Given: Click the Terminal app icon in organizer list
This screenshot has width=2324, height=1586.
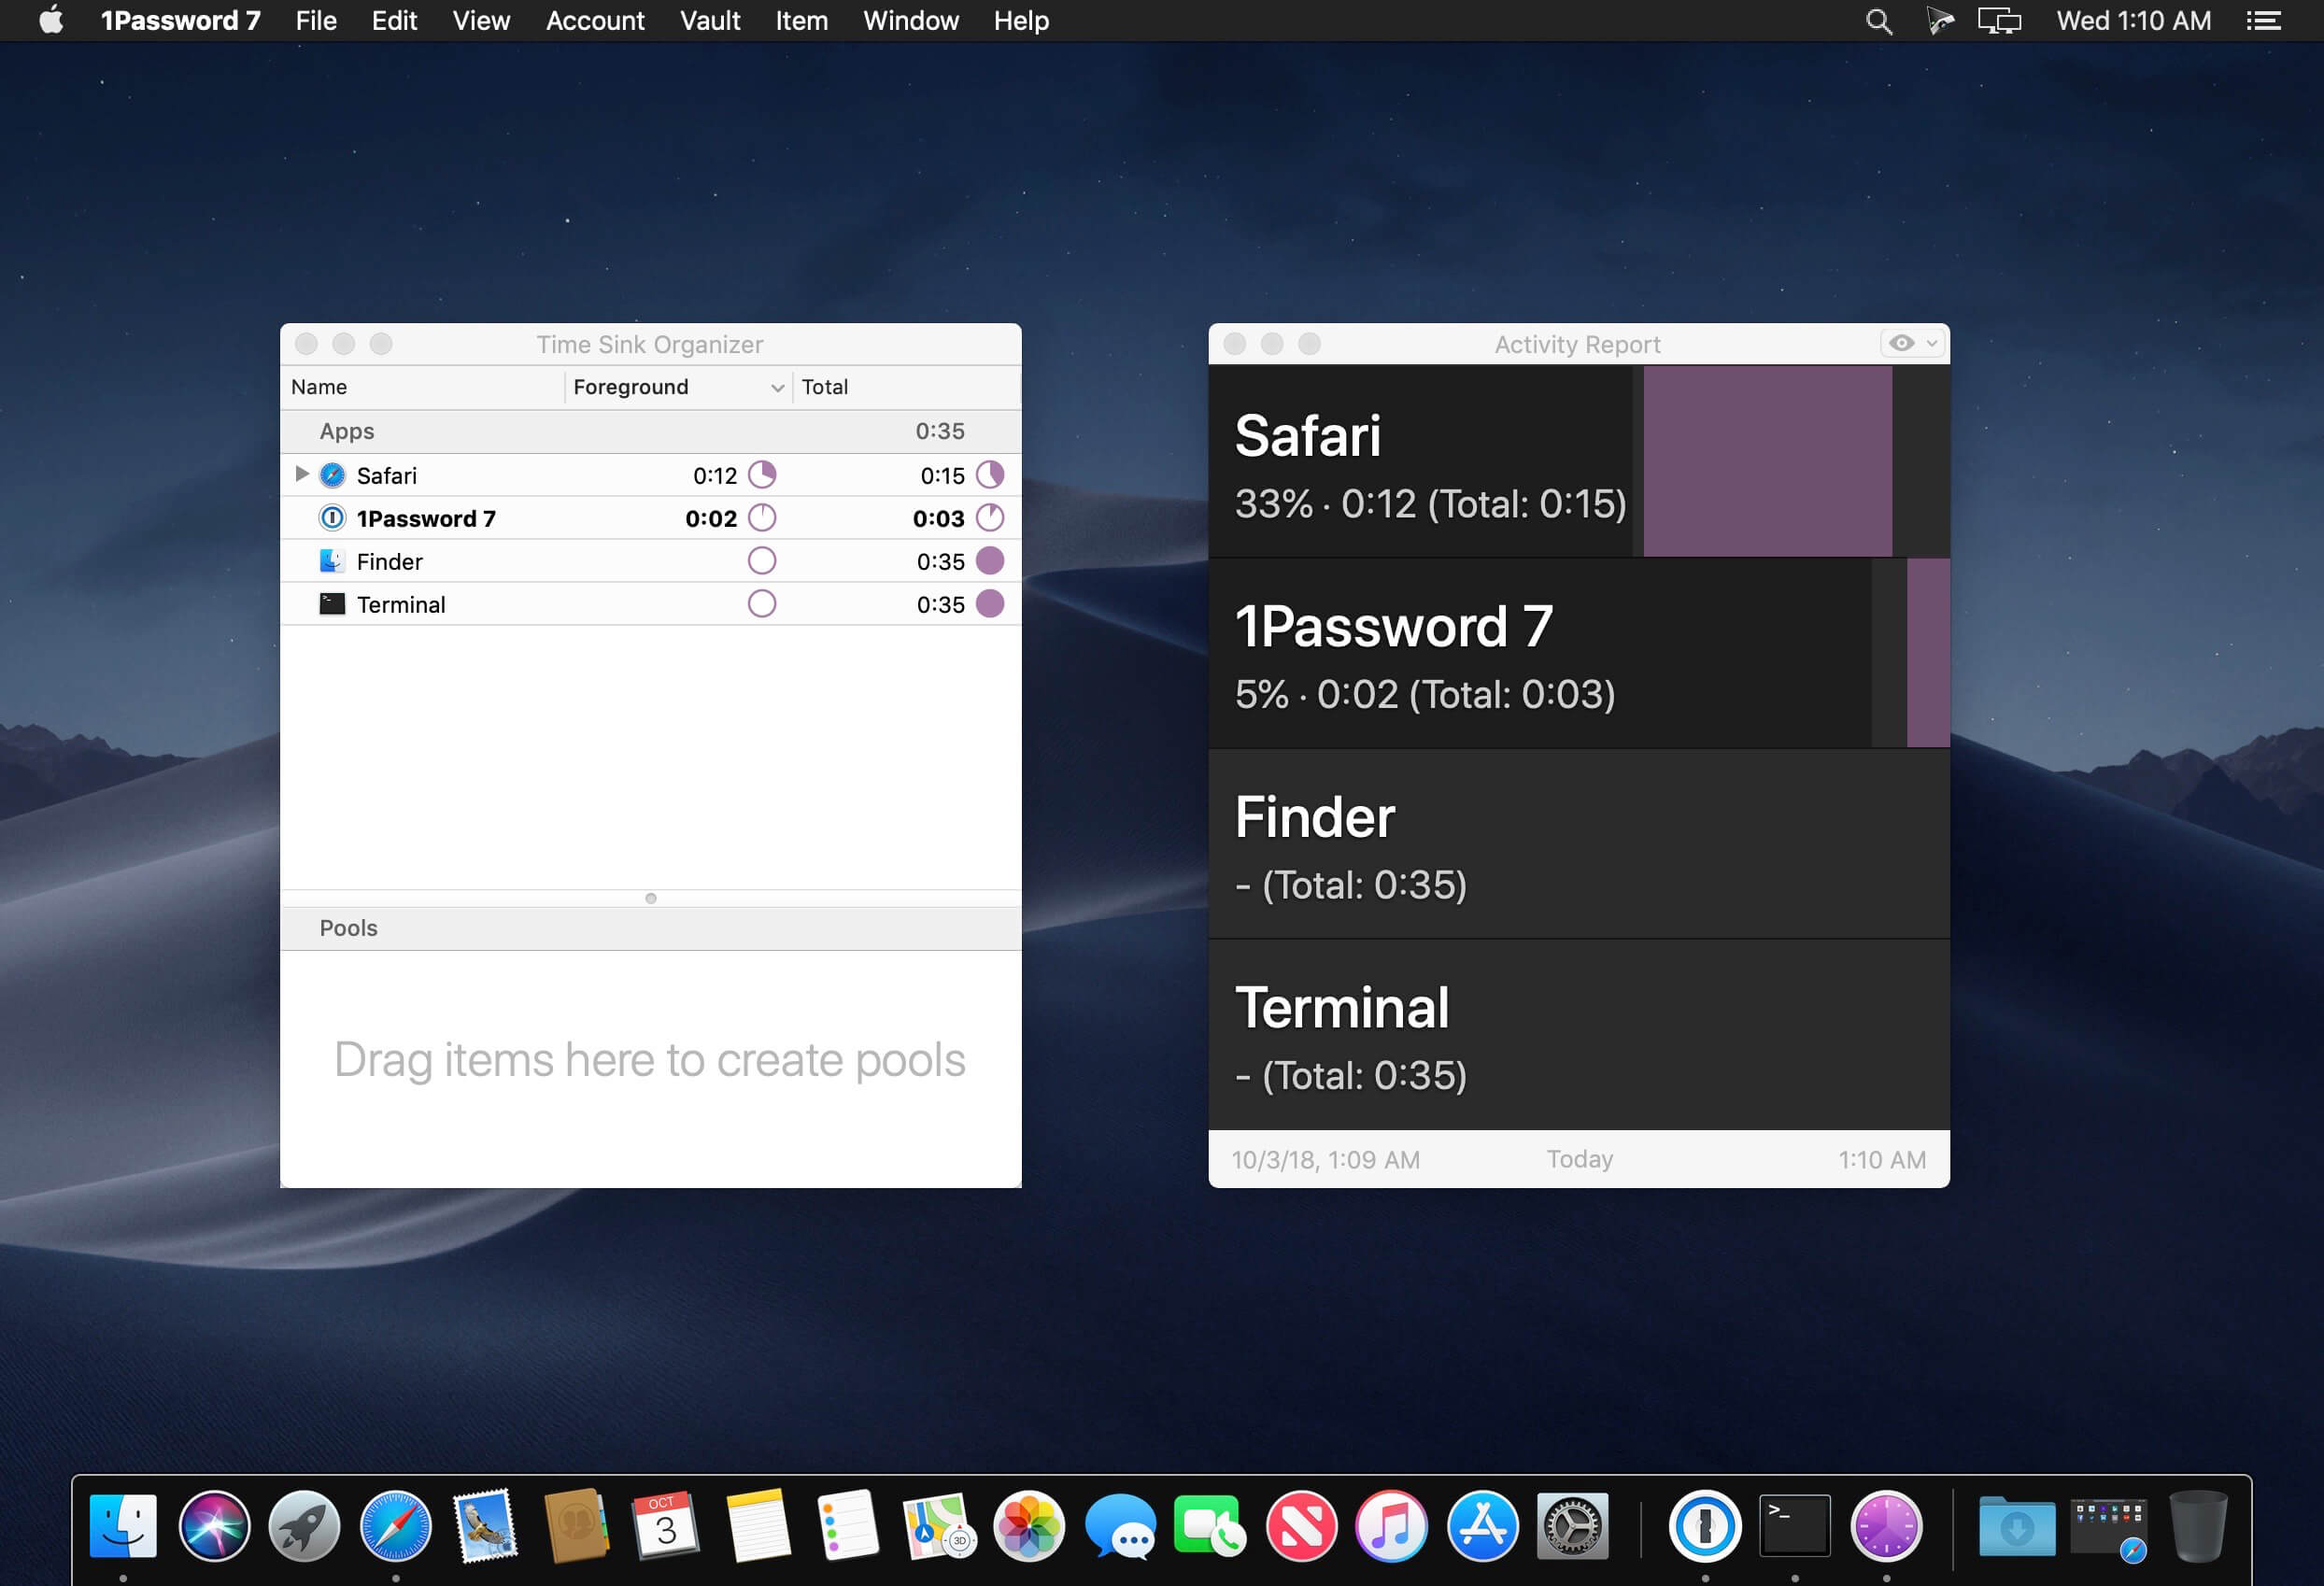Looking at the screenshot, I should pyautogui.click(x=332, y=604).
